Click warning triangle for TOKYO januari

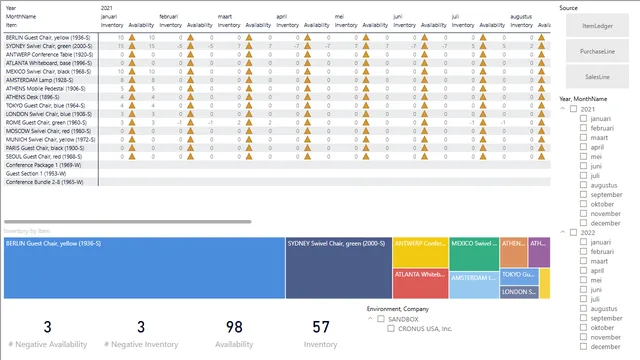coord(132,105)
